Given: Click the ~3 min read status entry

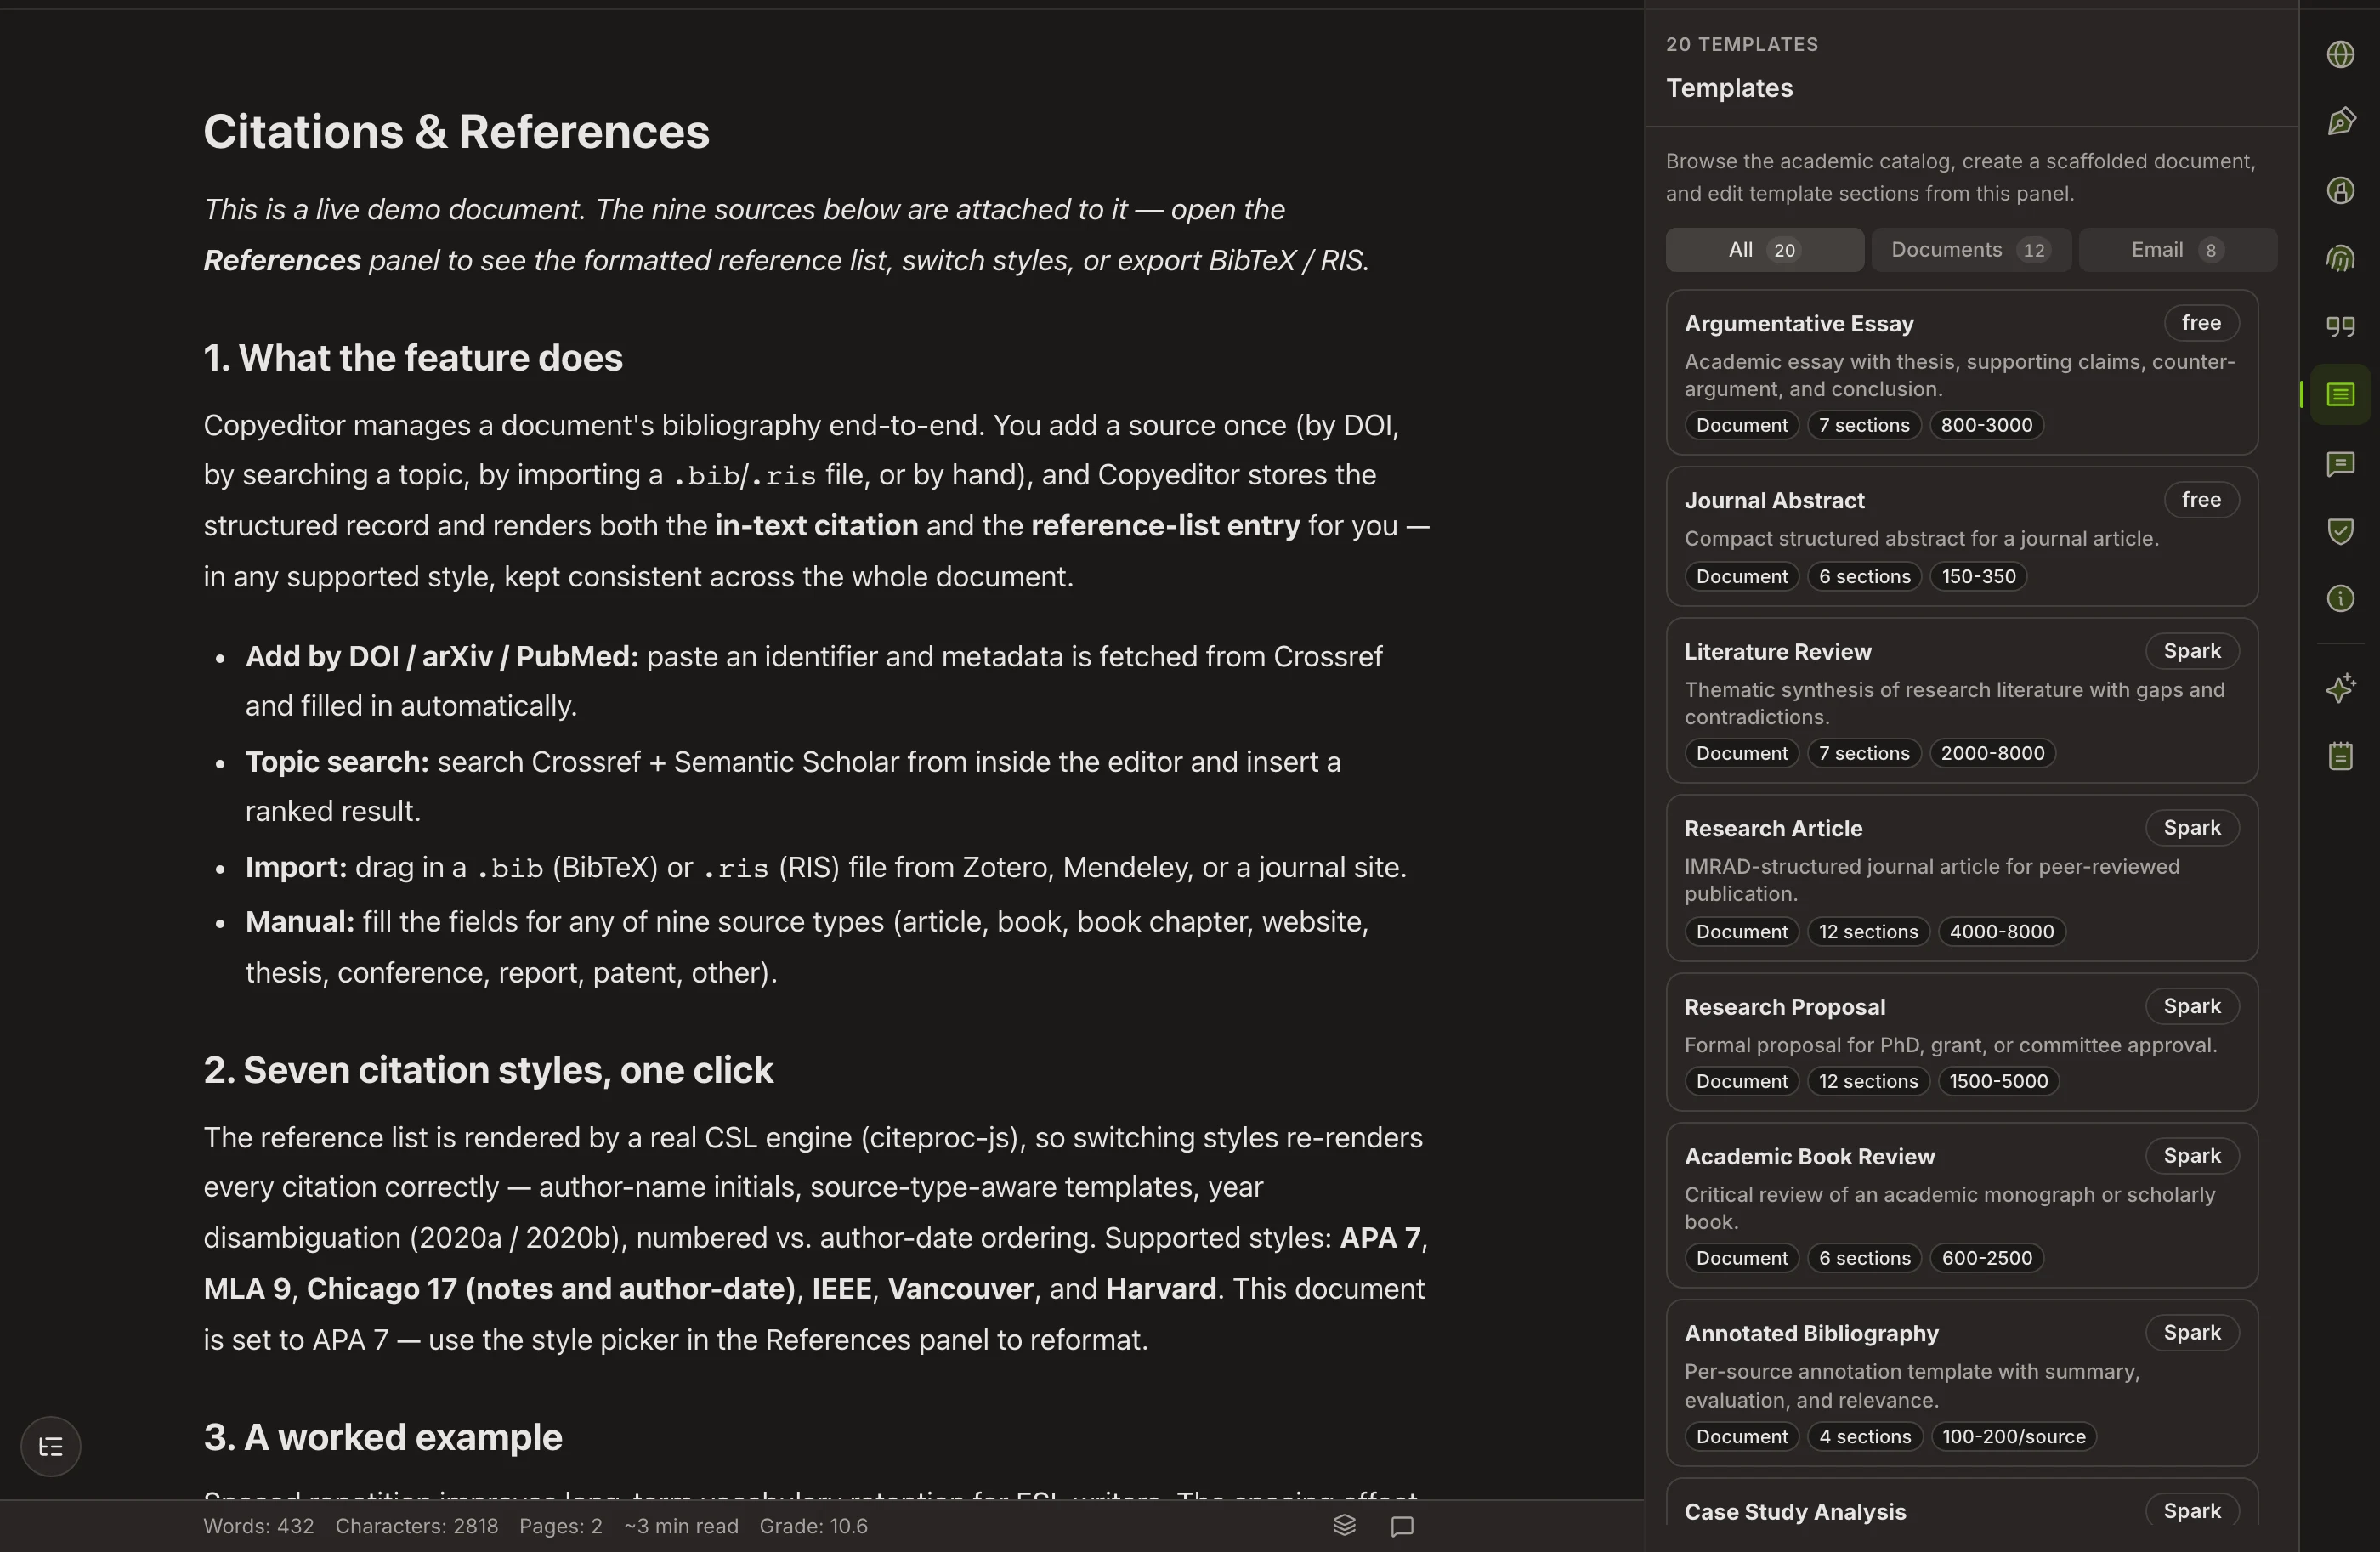Looking at the screenshot, I should 681,1526.
